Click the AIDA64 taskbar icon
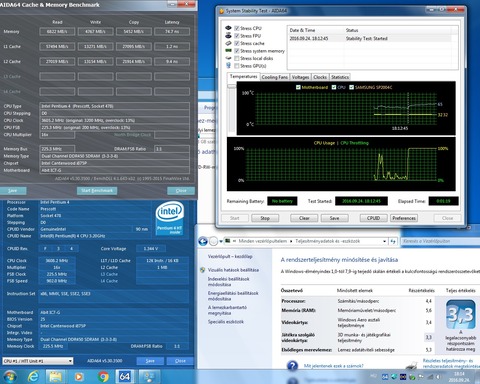The image size is (480, 384). [x=125, y=377]
